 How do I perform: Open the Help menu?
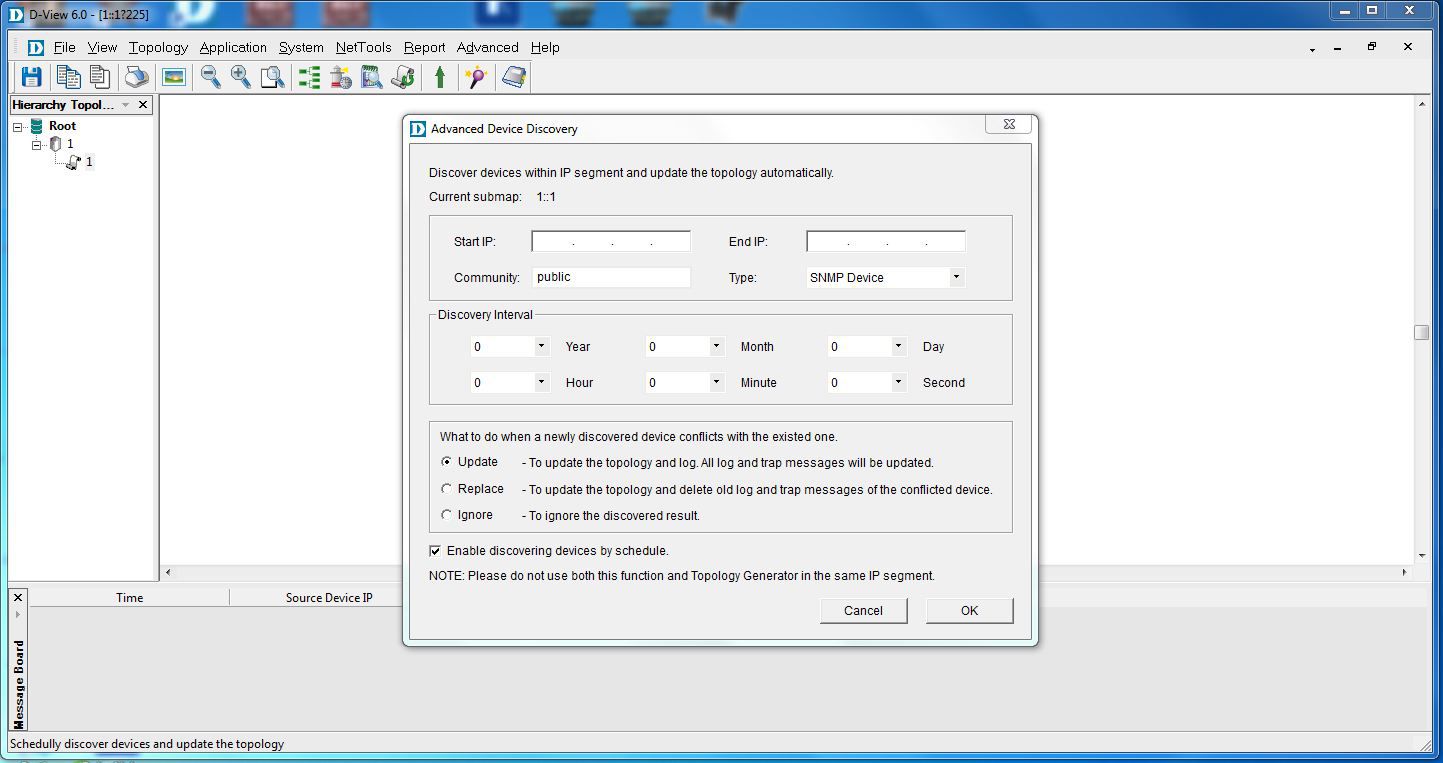point(545,47)
